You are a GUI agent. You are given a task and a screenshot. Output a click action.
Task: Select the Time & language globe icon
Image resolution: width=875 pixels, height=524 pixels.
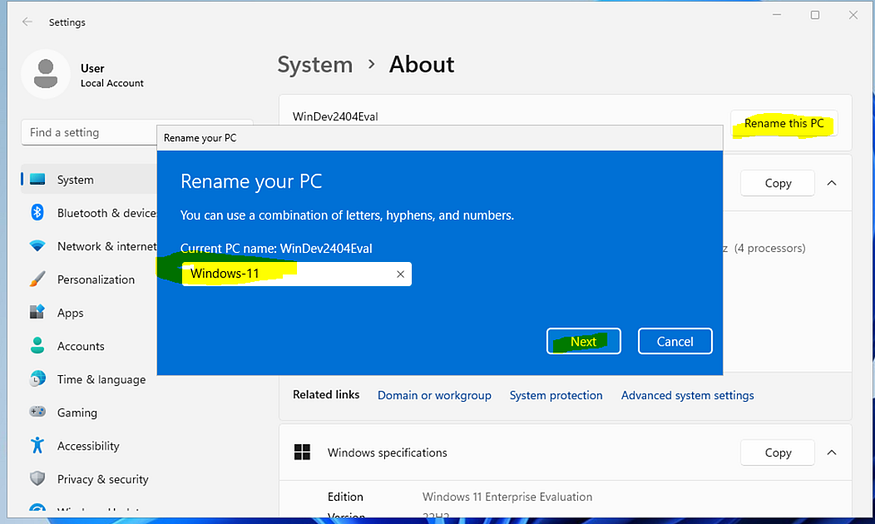(37, 379)
